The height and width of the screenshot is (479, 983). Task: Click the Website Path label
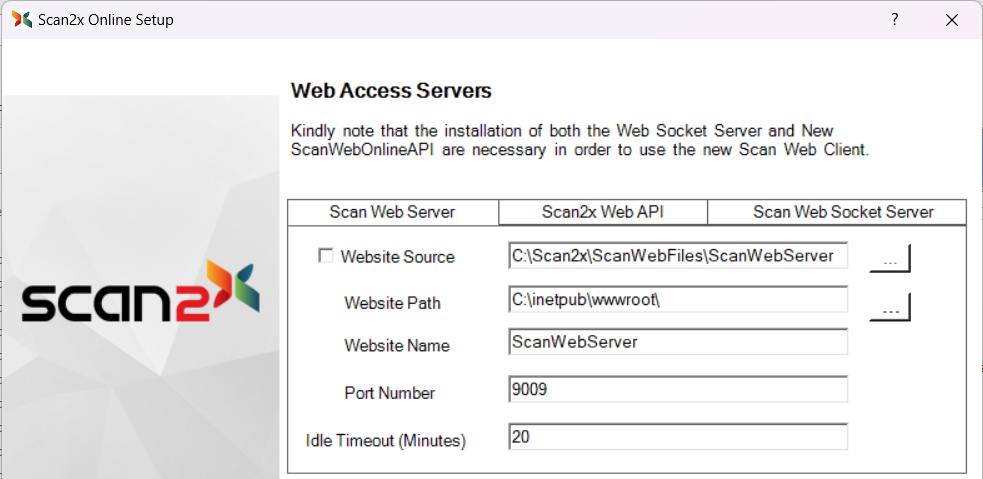point(392,303)
